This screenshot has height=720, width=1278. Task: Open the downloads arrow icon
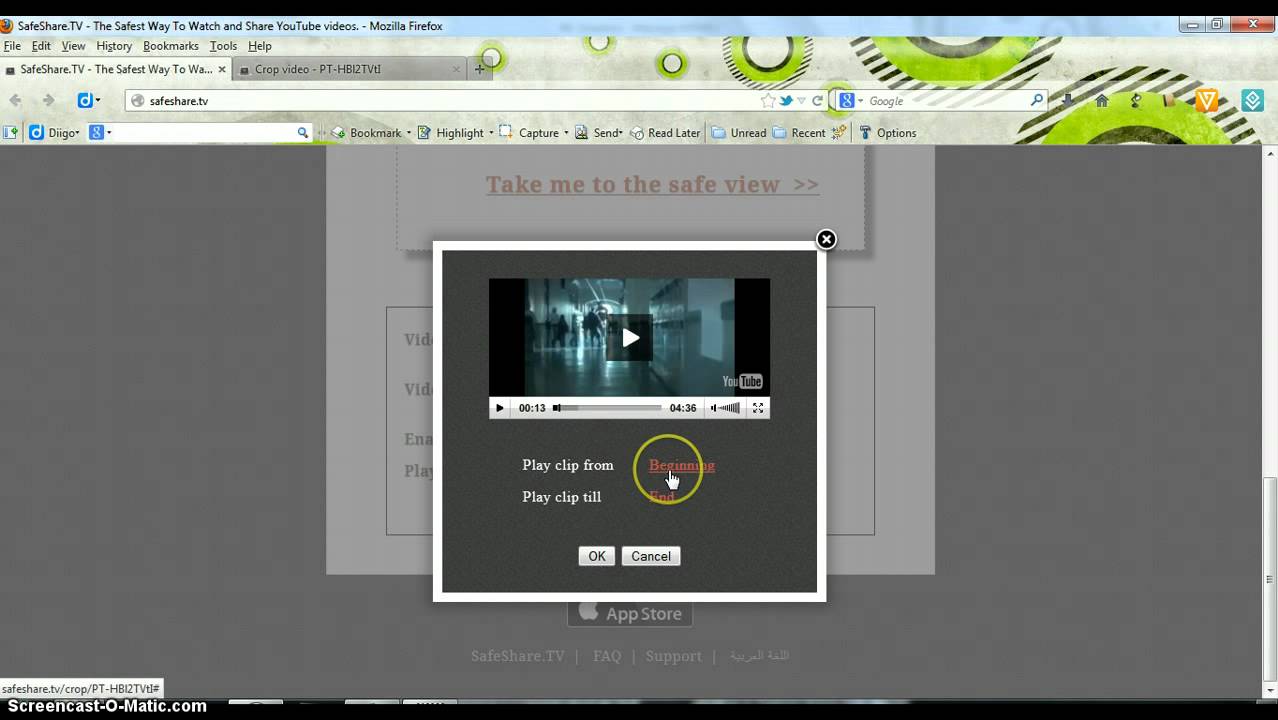(1068, 100)
